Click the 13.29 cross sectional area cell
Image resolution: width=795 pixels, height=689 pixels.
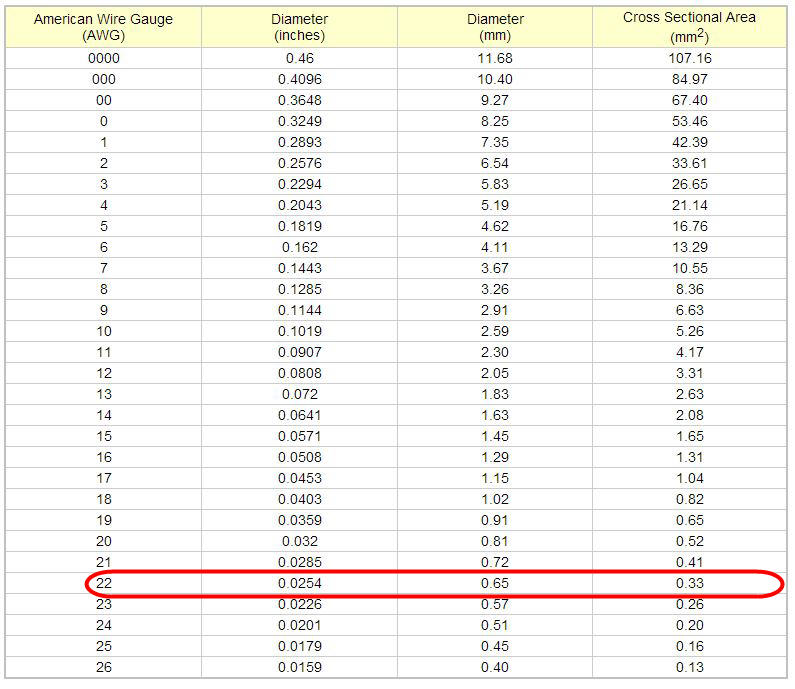(688, 247)
